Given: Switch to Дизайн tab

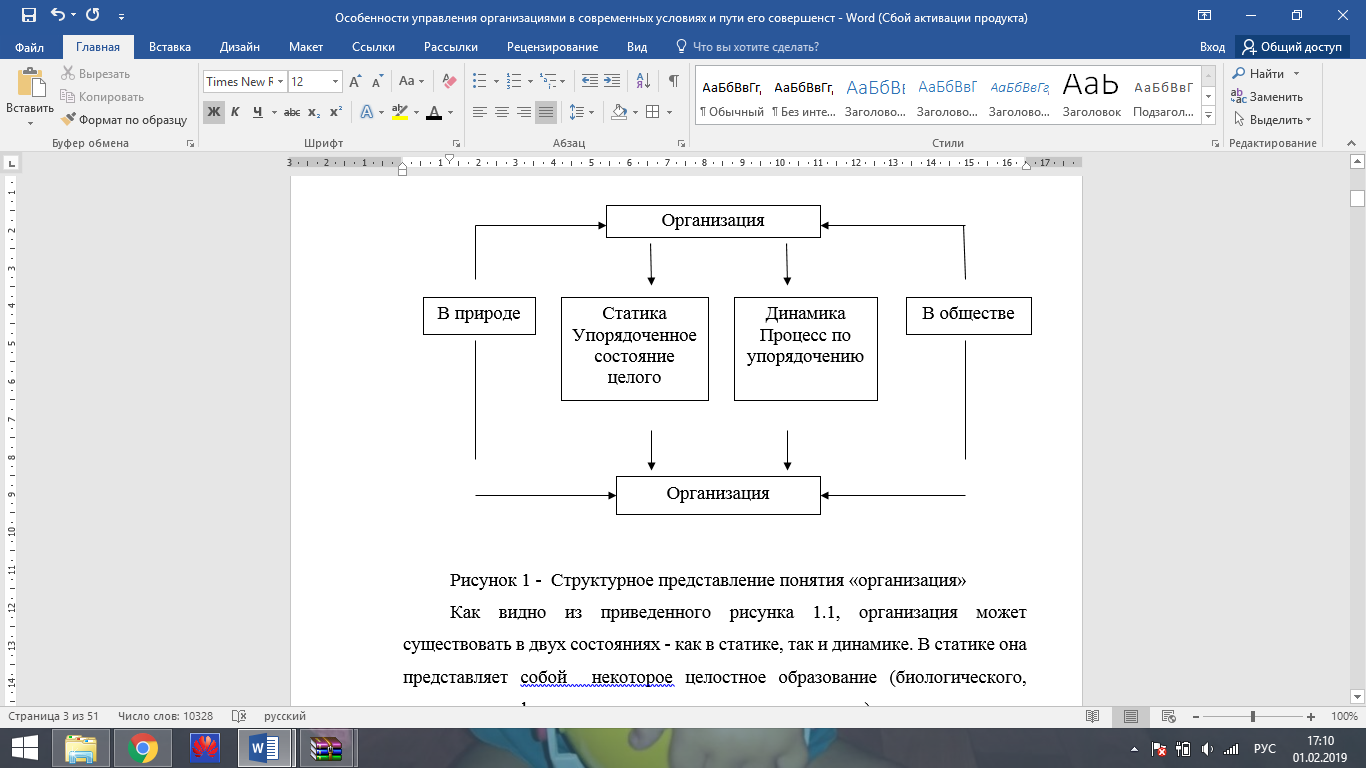Looking at the screenshot, I should click(x=240, y=47).
